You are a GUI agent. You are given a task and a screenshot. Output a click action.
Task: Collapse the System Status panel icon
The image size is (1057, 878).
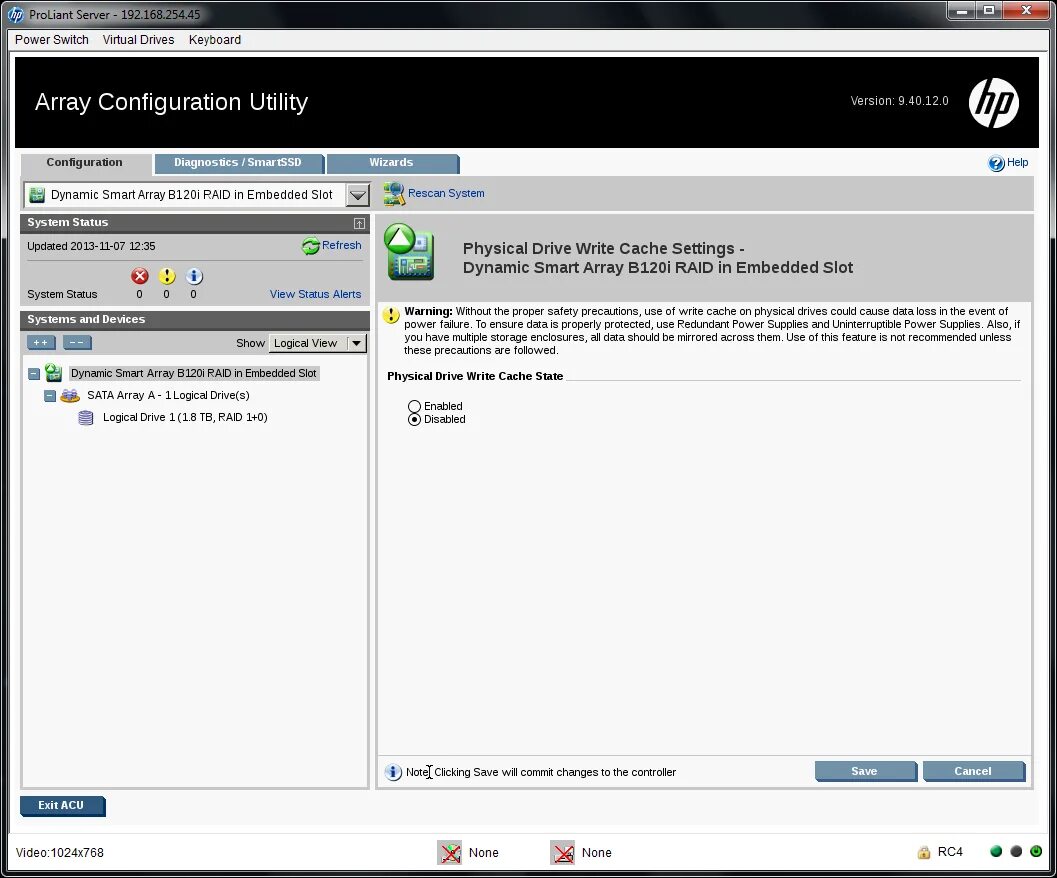click(x=359, y=223)
